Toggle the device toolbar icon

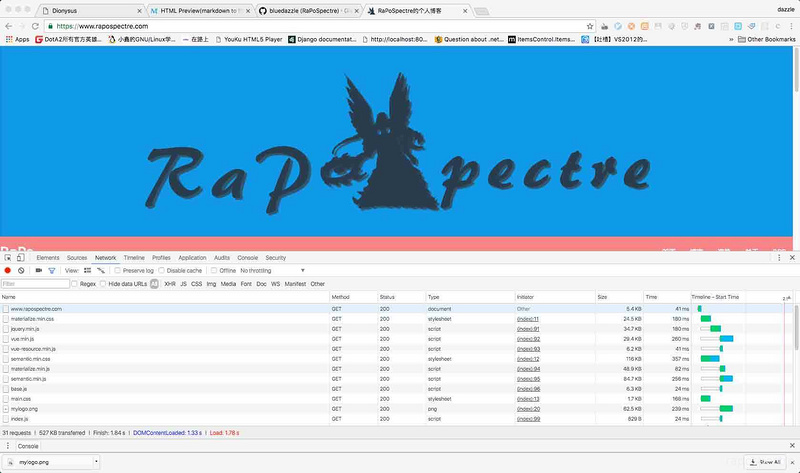click(x=20, y=258)
